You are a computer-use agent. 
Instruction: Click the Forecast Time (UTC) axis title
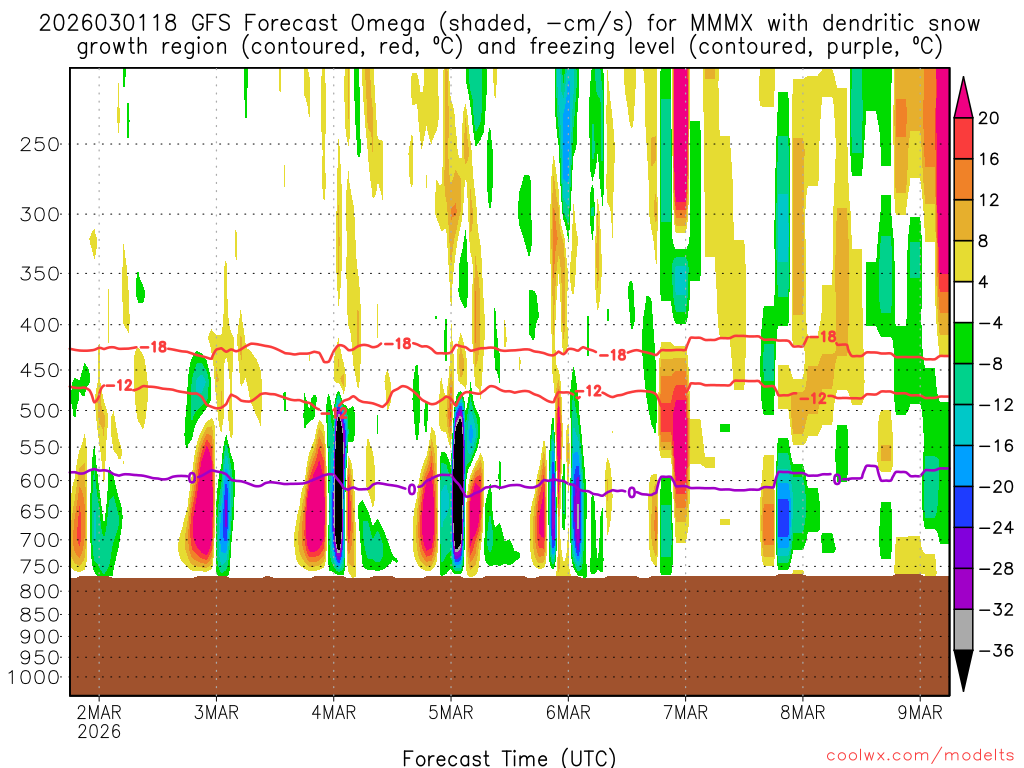(509, 757)
